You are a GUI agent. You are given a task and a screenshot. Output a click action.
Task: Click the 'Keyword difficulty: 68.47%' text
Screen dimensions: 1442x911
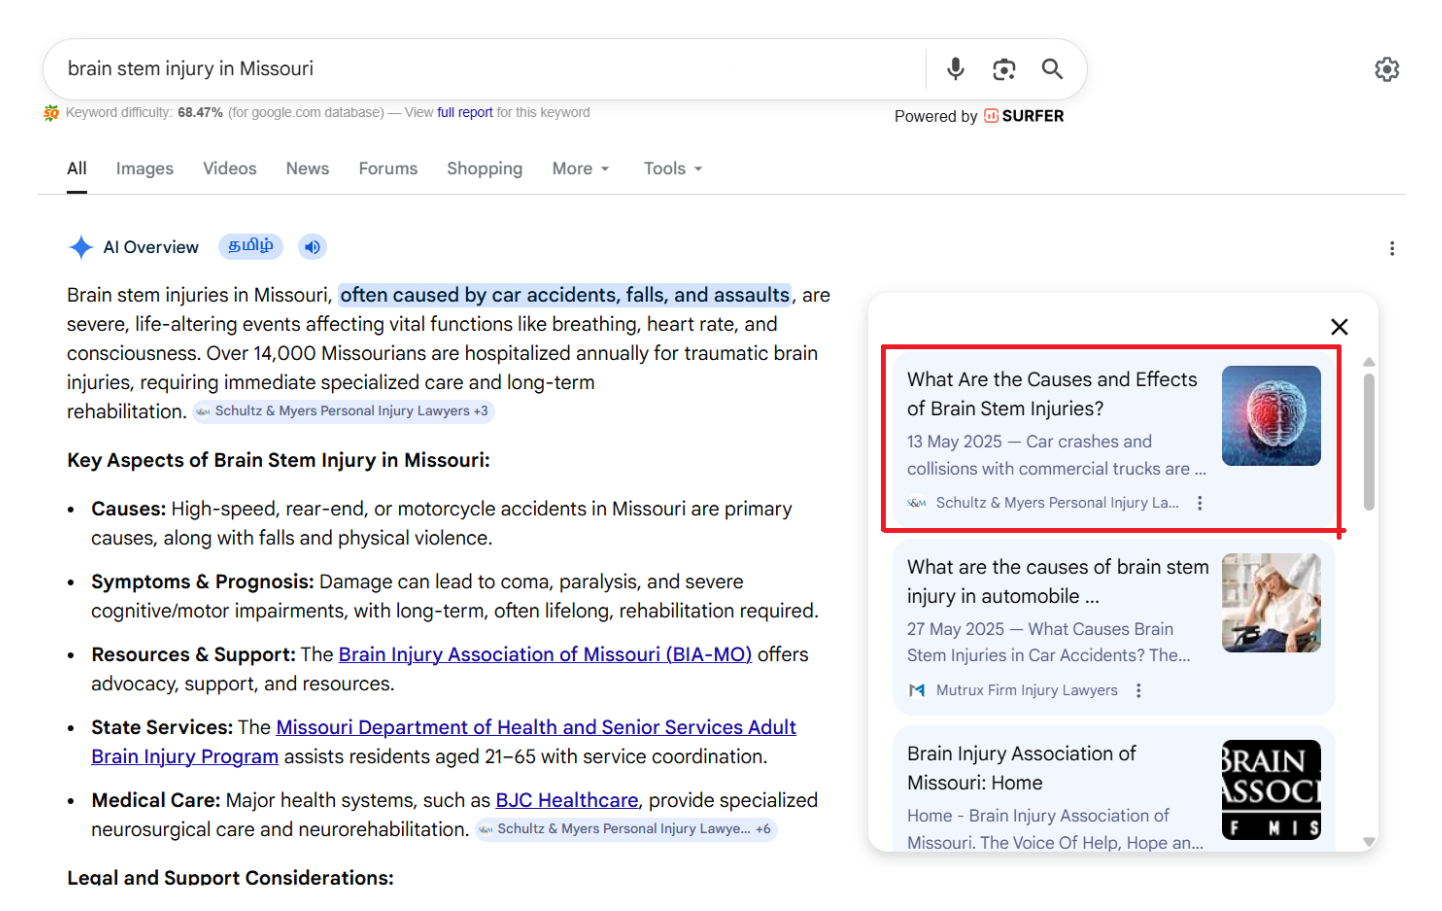pos(144,113)
